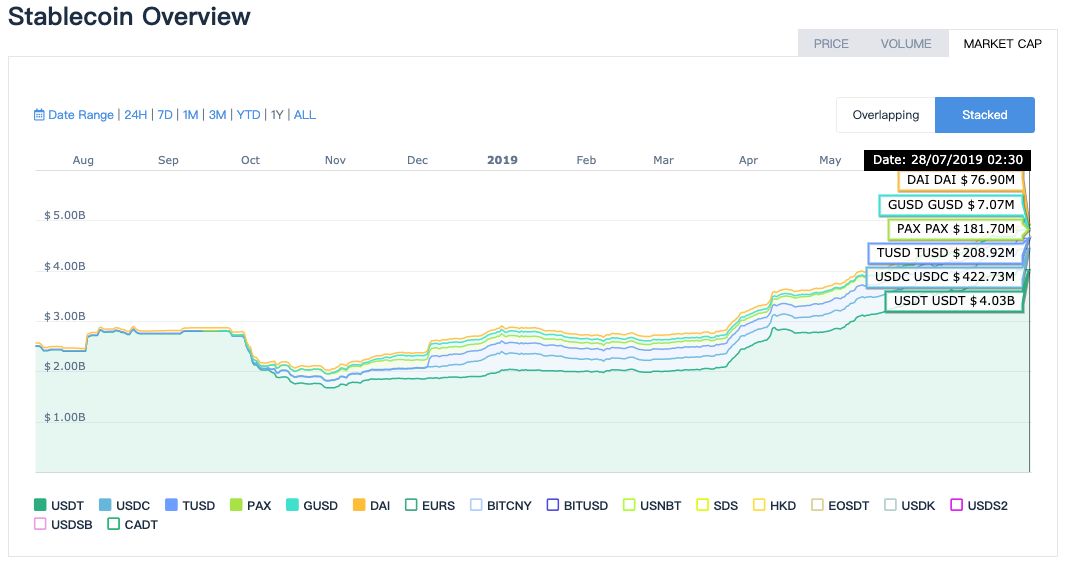This screenshot has width=1066, height=567.
Task: Click the GUSD $7.07M tooltip label
Action: (951, 205)
